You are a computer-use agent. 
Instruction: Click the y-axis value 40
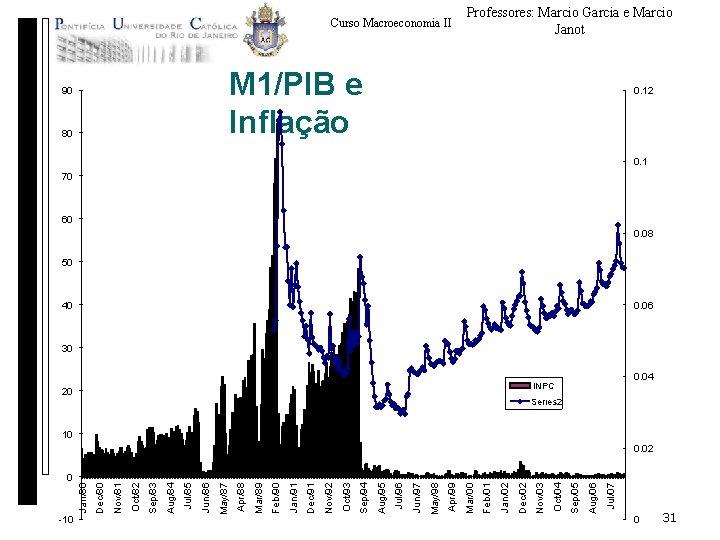pyautogui.click(x=67, y=305)
